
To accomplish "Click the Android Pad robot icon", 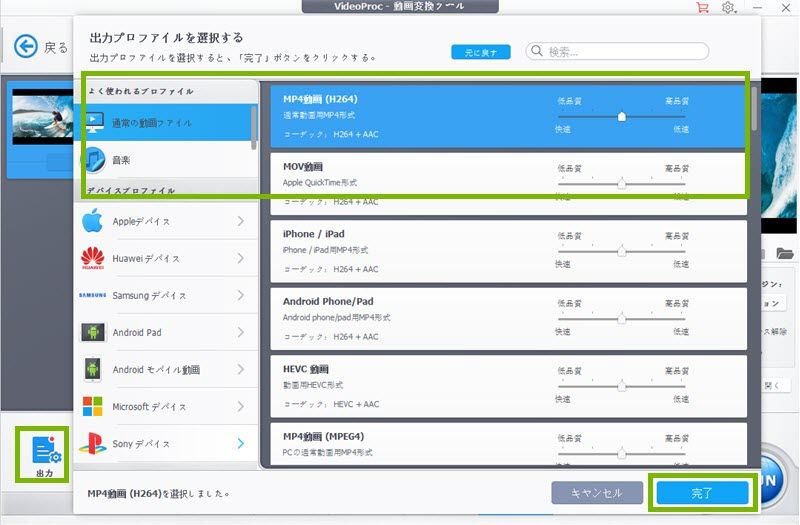I will (x=93, y=332).
